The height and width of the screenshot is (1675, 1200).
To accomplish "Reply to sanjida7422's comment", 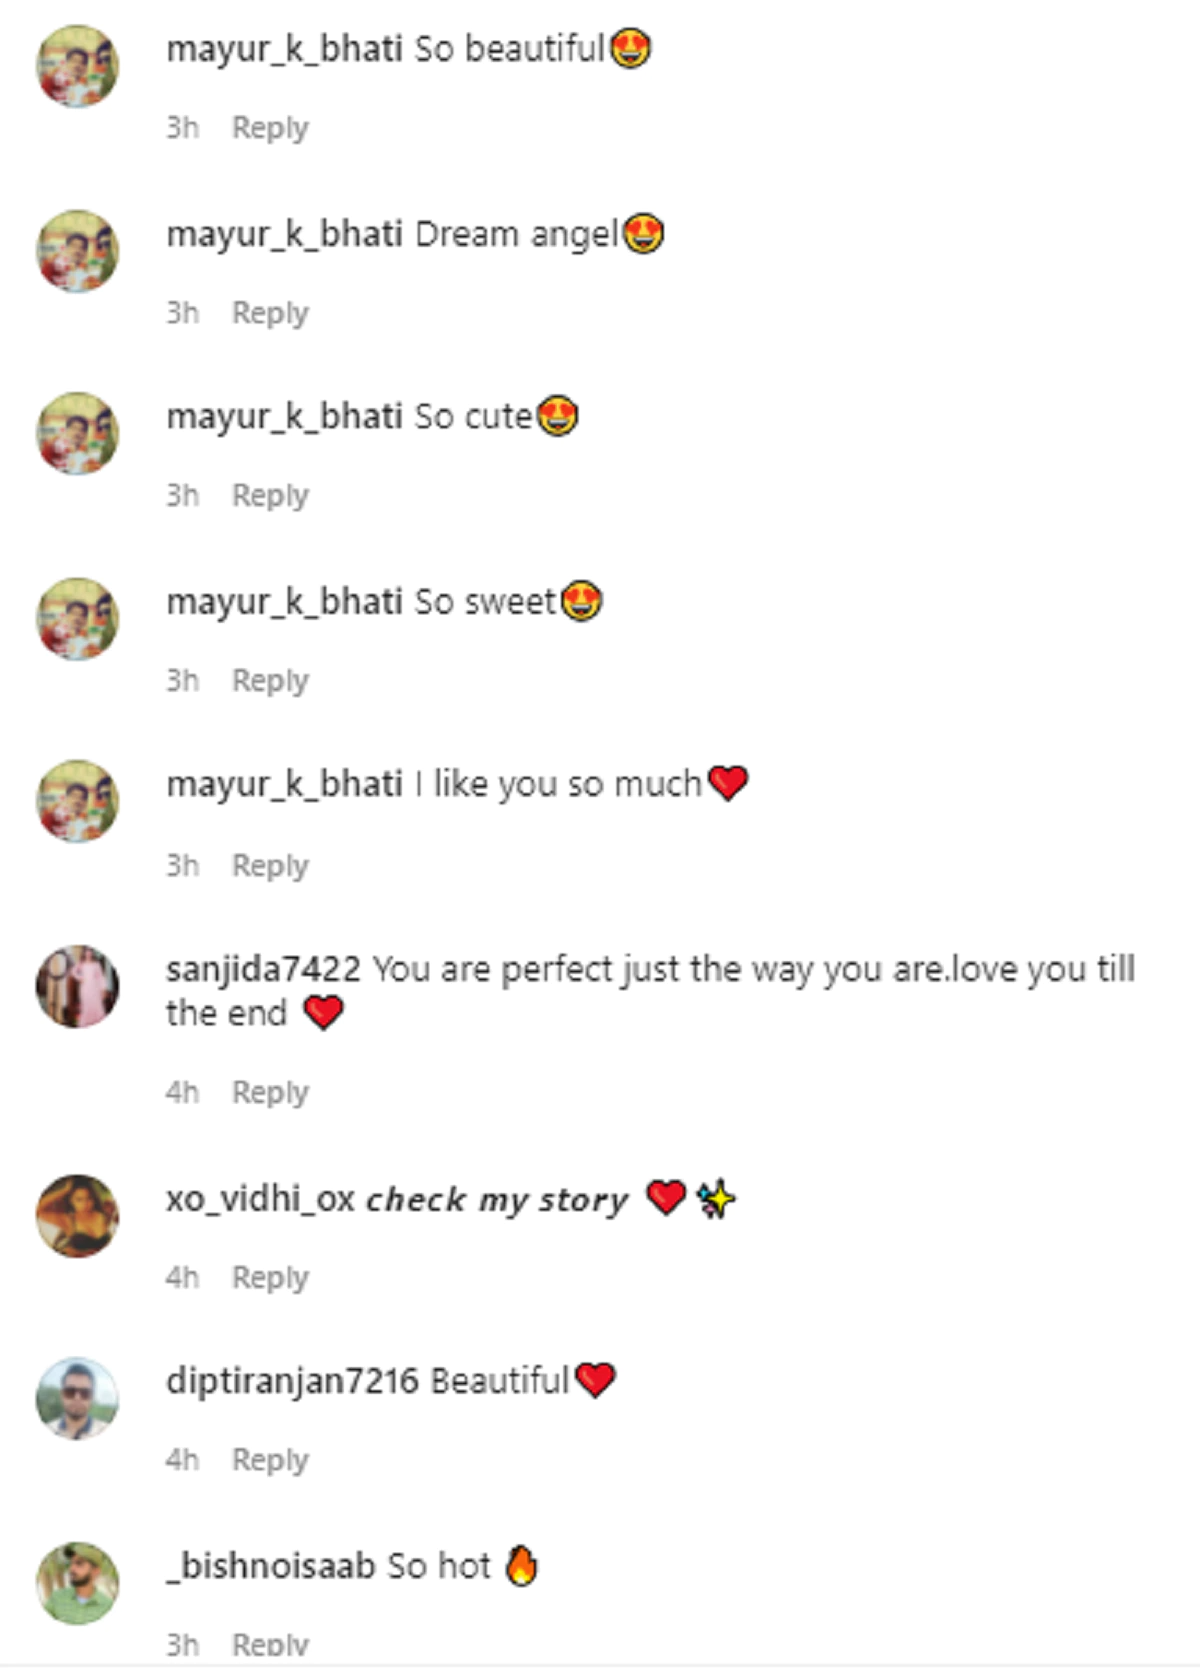I will [x=270, y=1092].
